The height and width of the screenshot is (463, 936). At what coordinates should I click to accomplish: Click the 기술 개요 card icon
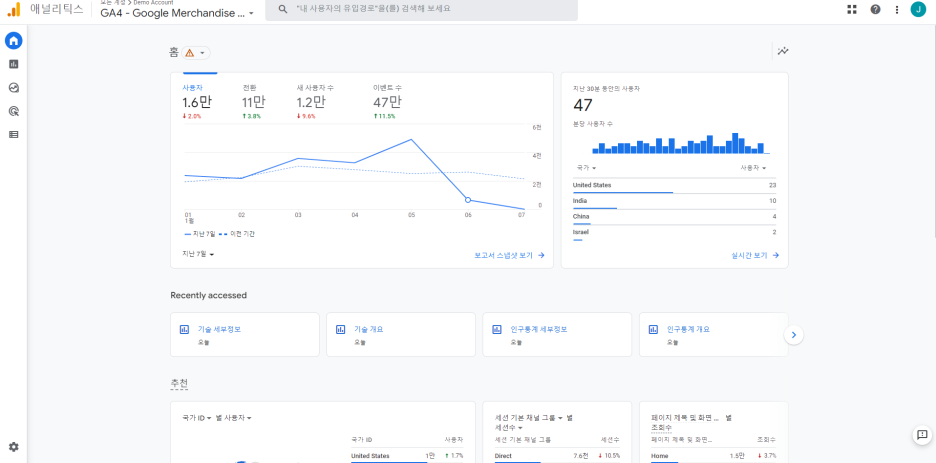point(340,329)
